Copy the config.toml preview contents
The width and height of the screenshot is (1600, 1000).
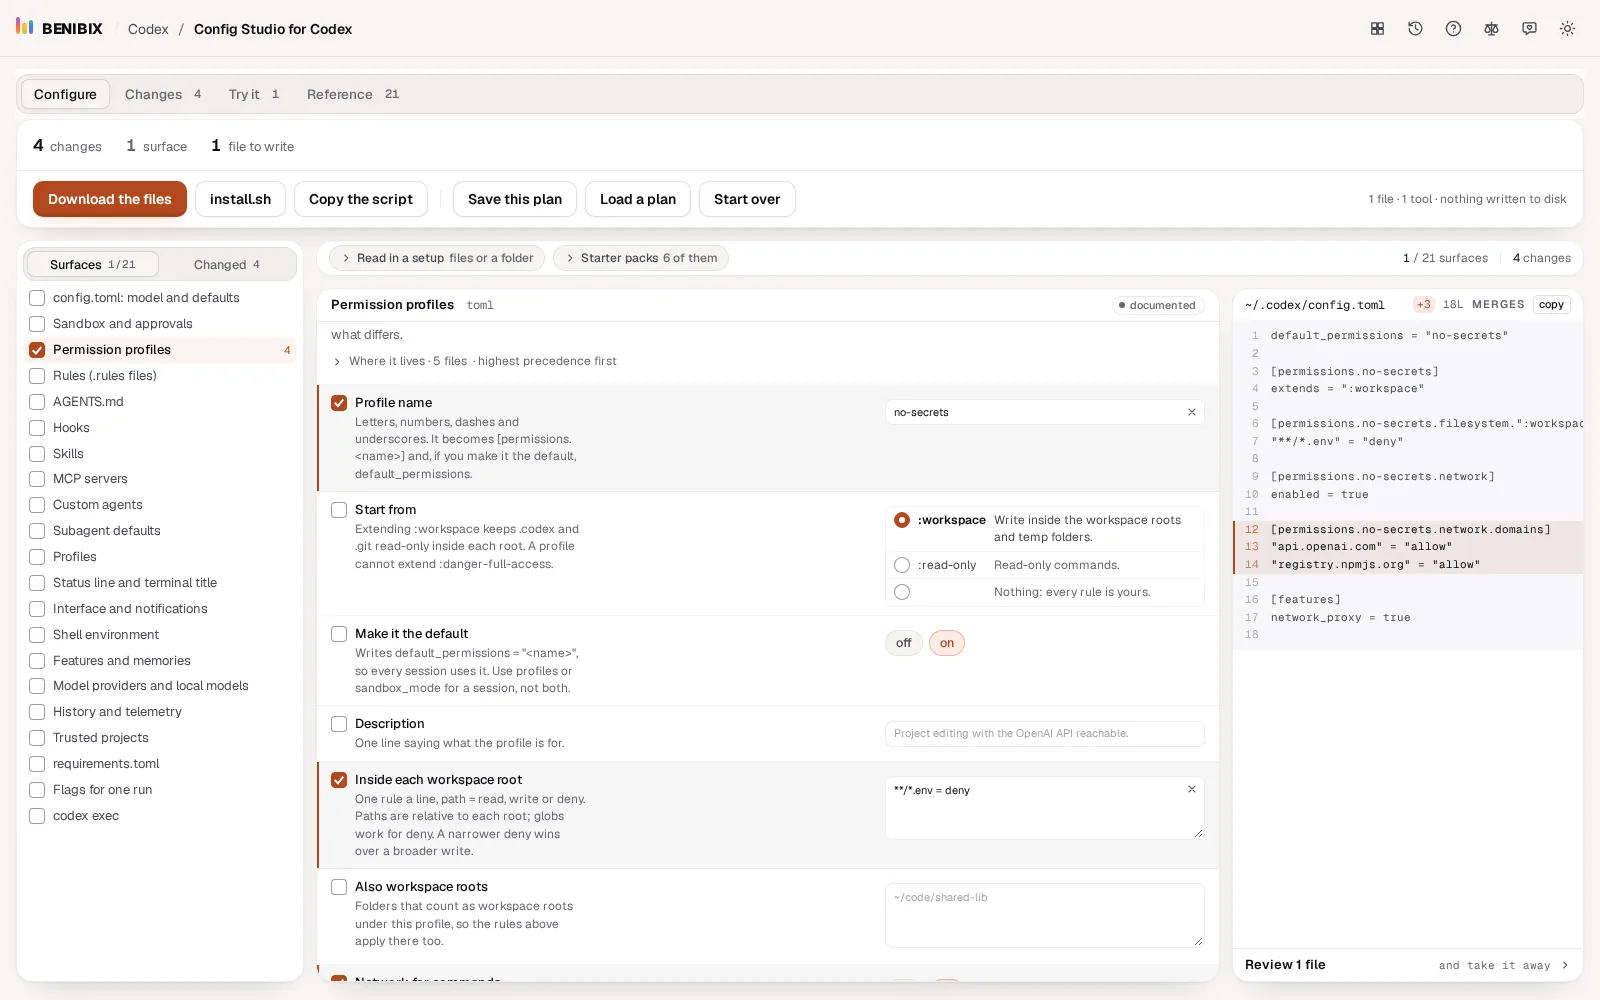point(1551,305)
